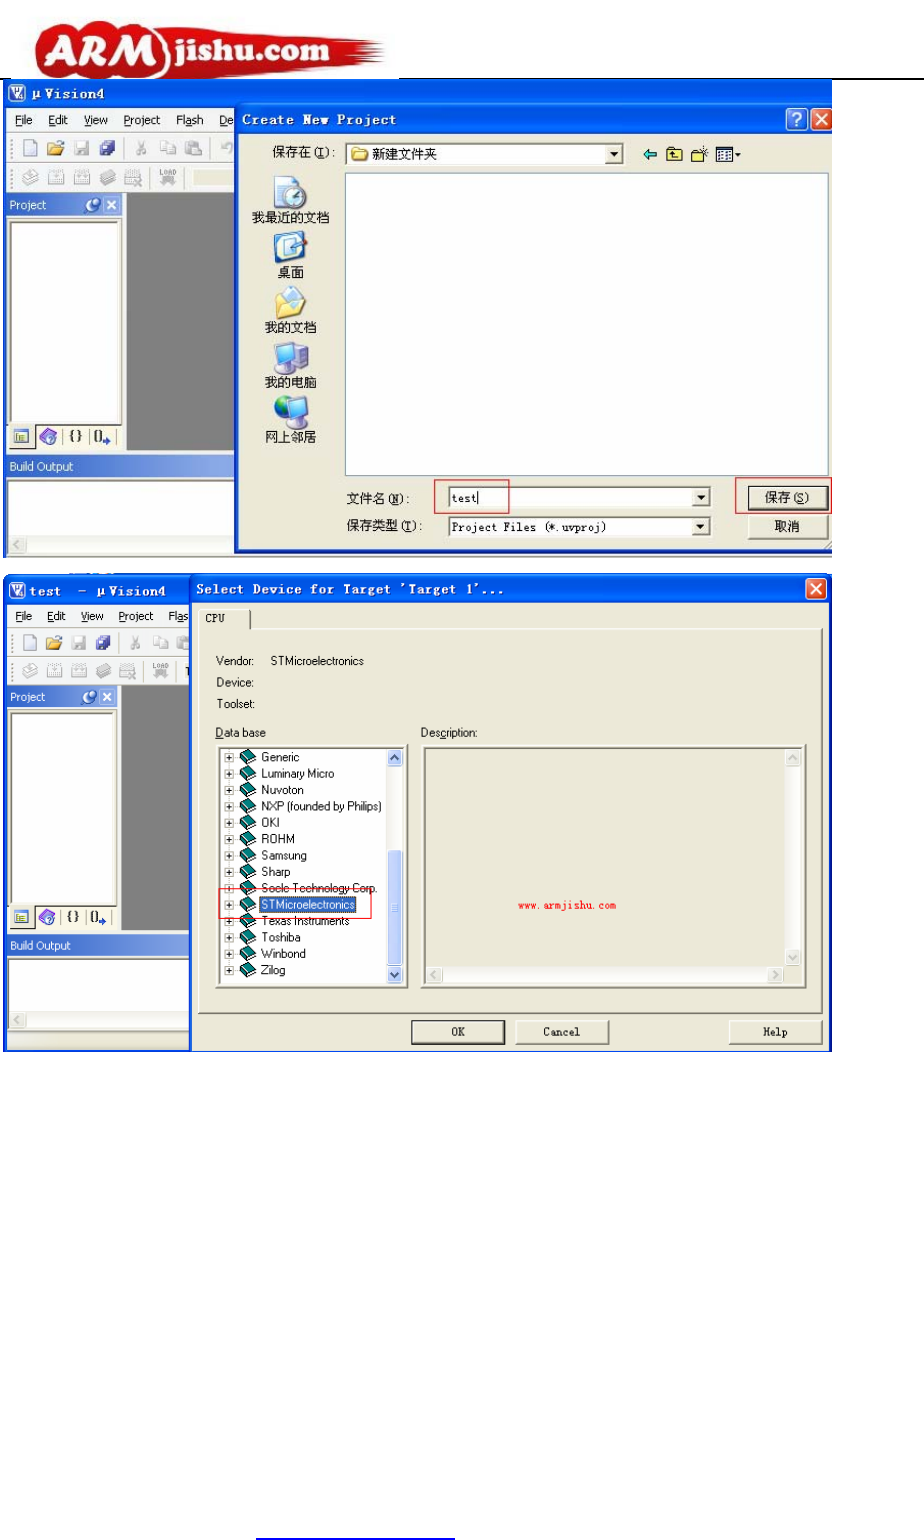Click Help in Select Device dialog
This screenshot has width=924, height=1540.
click(775, 1032)
